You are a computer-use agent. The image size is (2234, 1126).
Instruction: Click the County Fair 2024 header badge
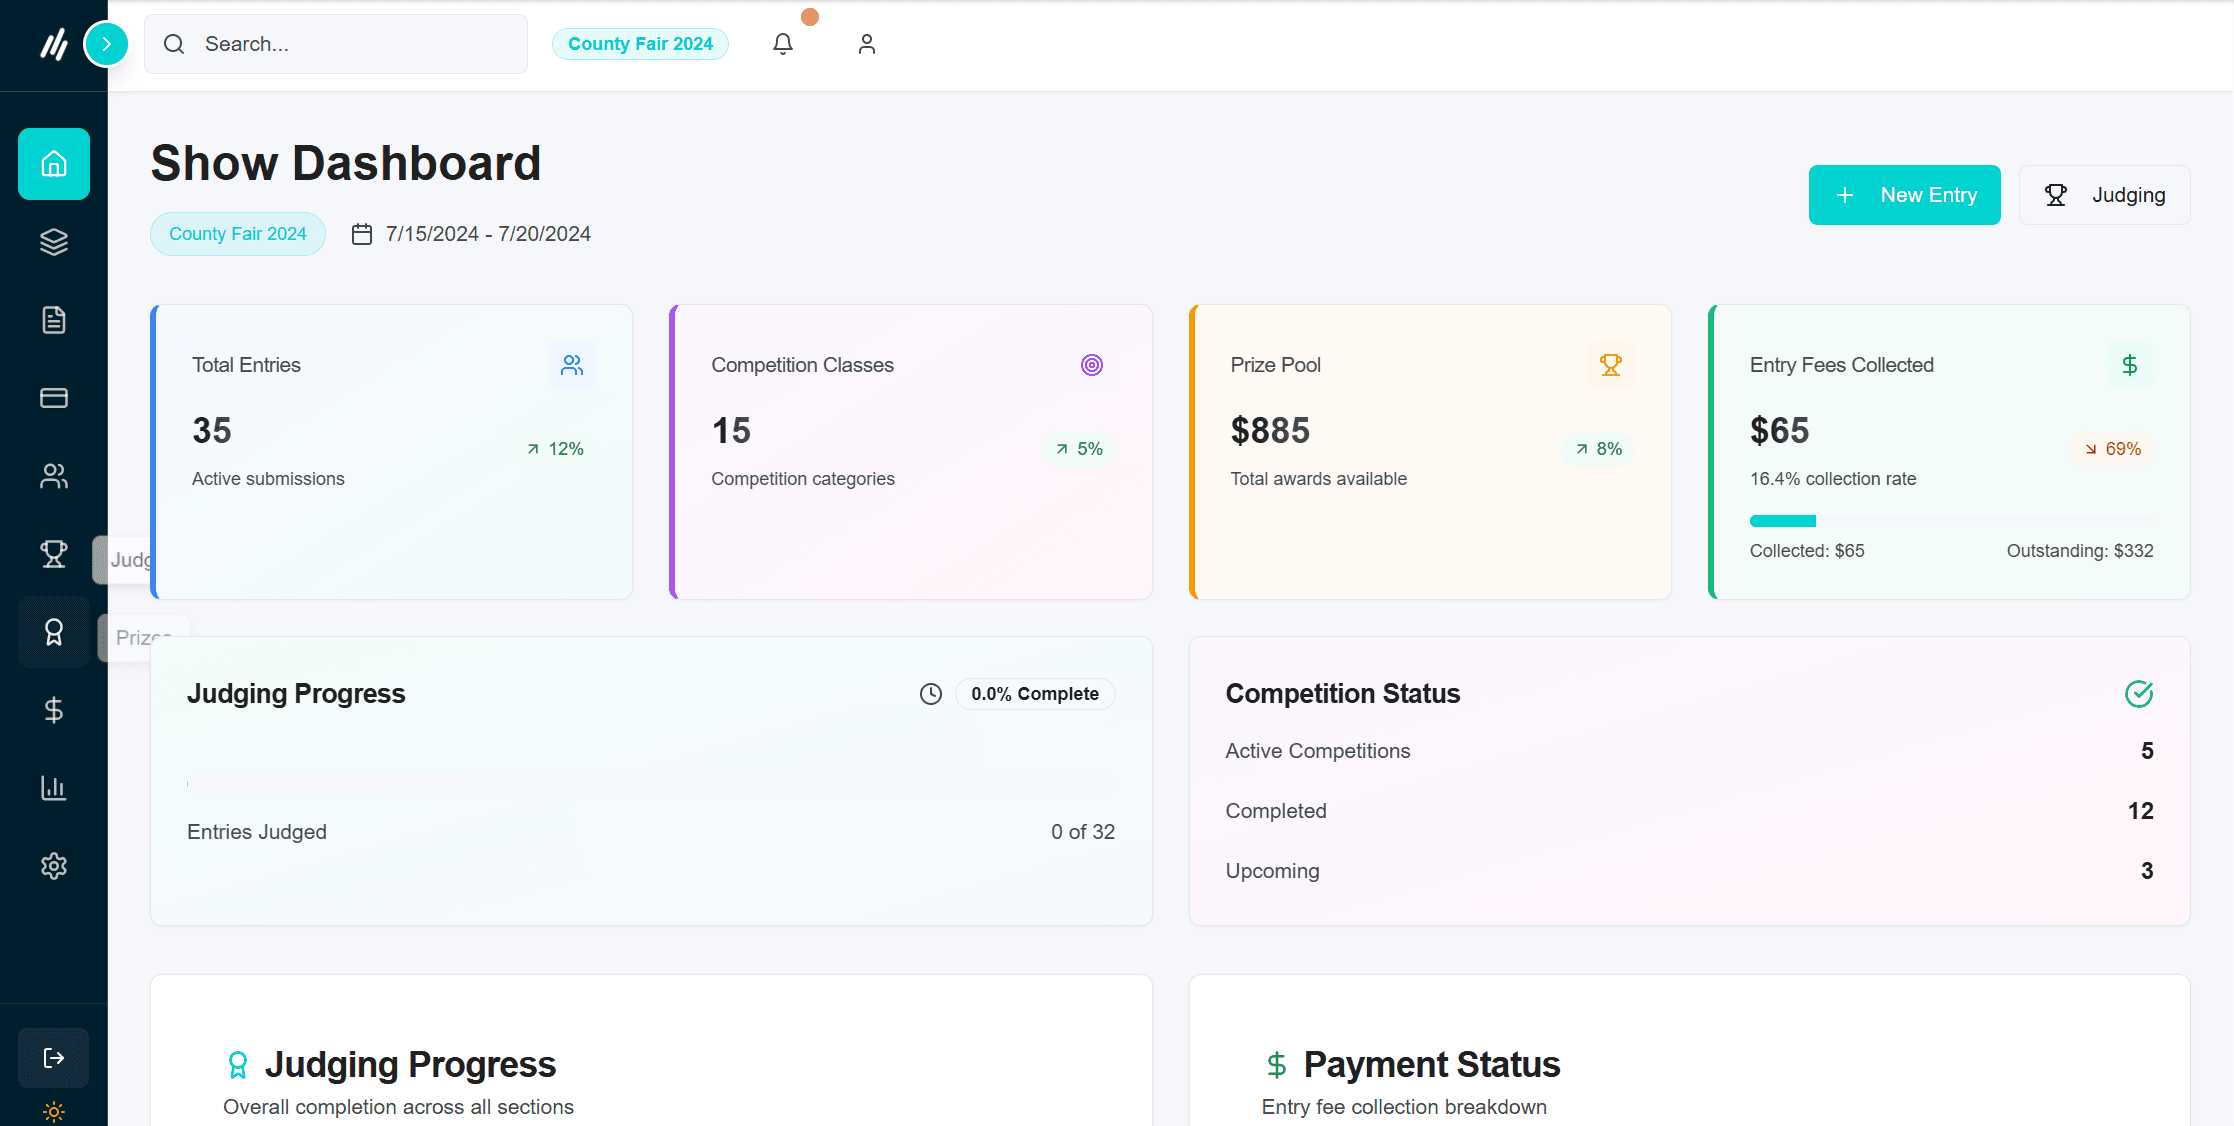(640, 44)
